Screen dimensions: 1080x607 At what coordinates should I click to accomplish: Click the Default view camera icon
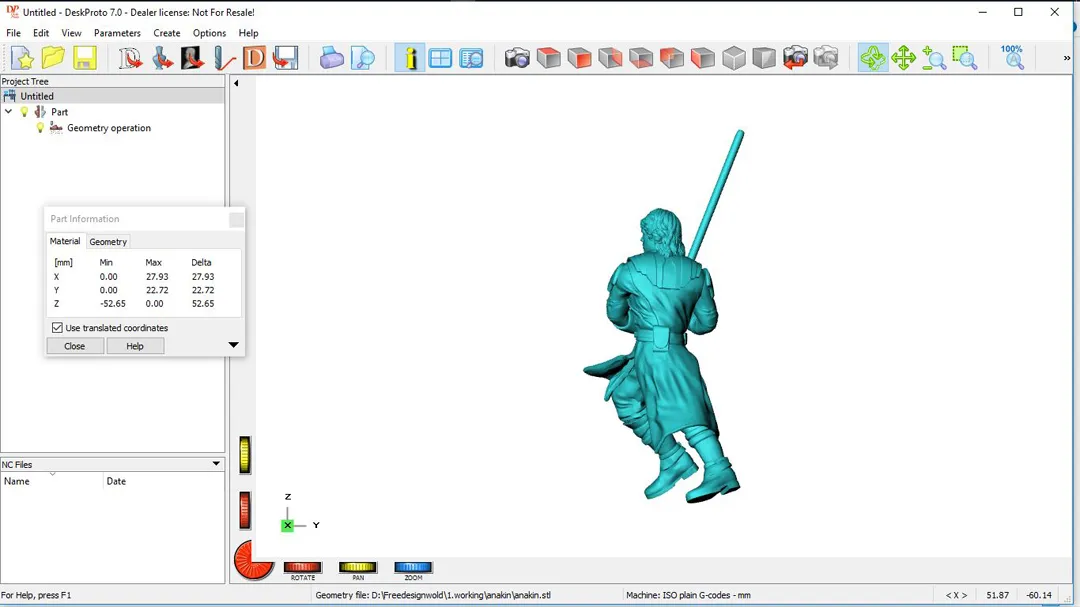517,59
